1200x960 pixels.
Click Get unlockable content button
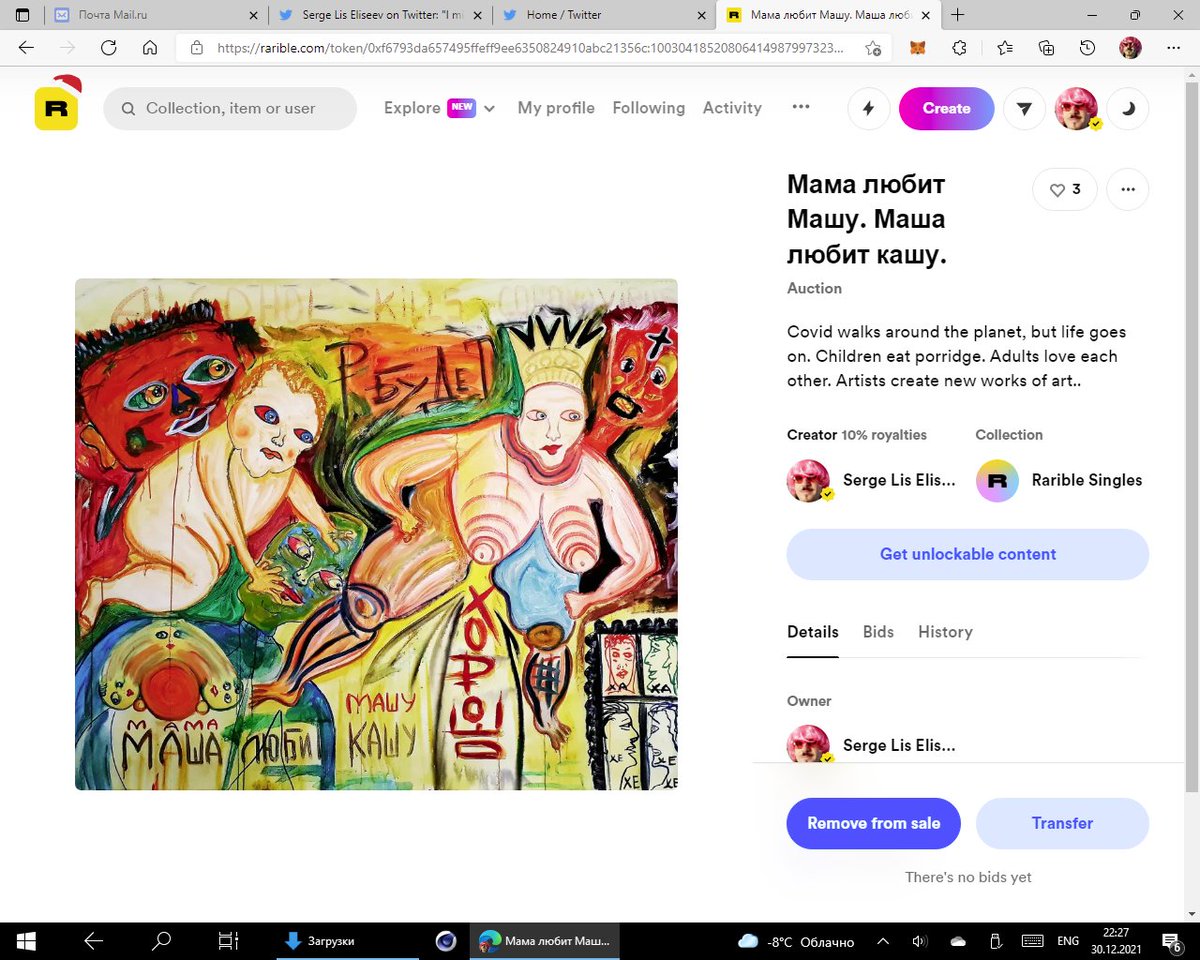point(968,554)
